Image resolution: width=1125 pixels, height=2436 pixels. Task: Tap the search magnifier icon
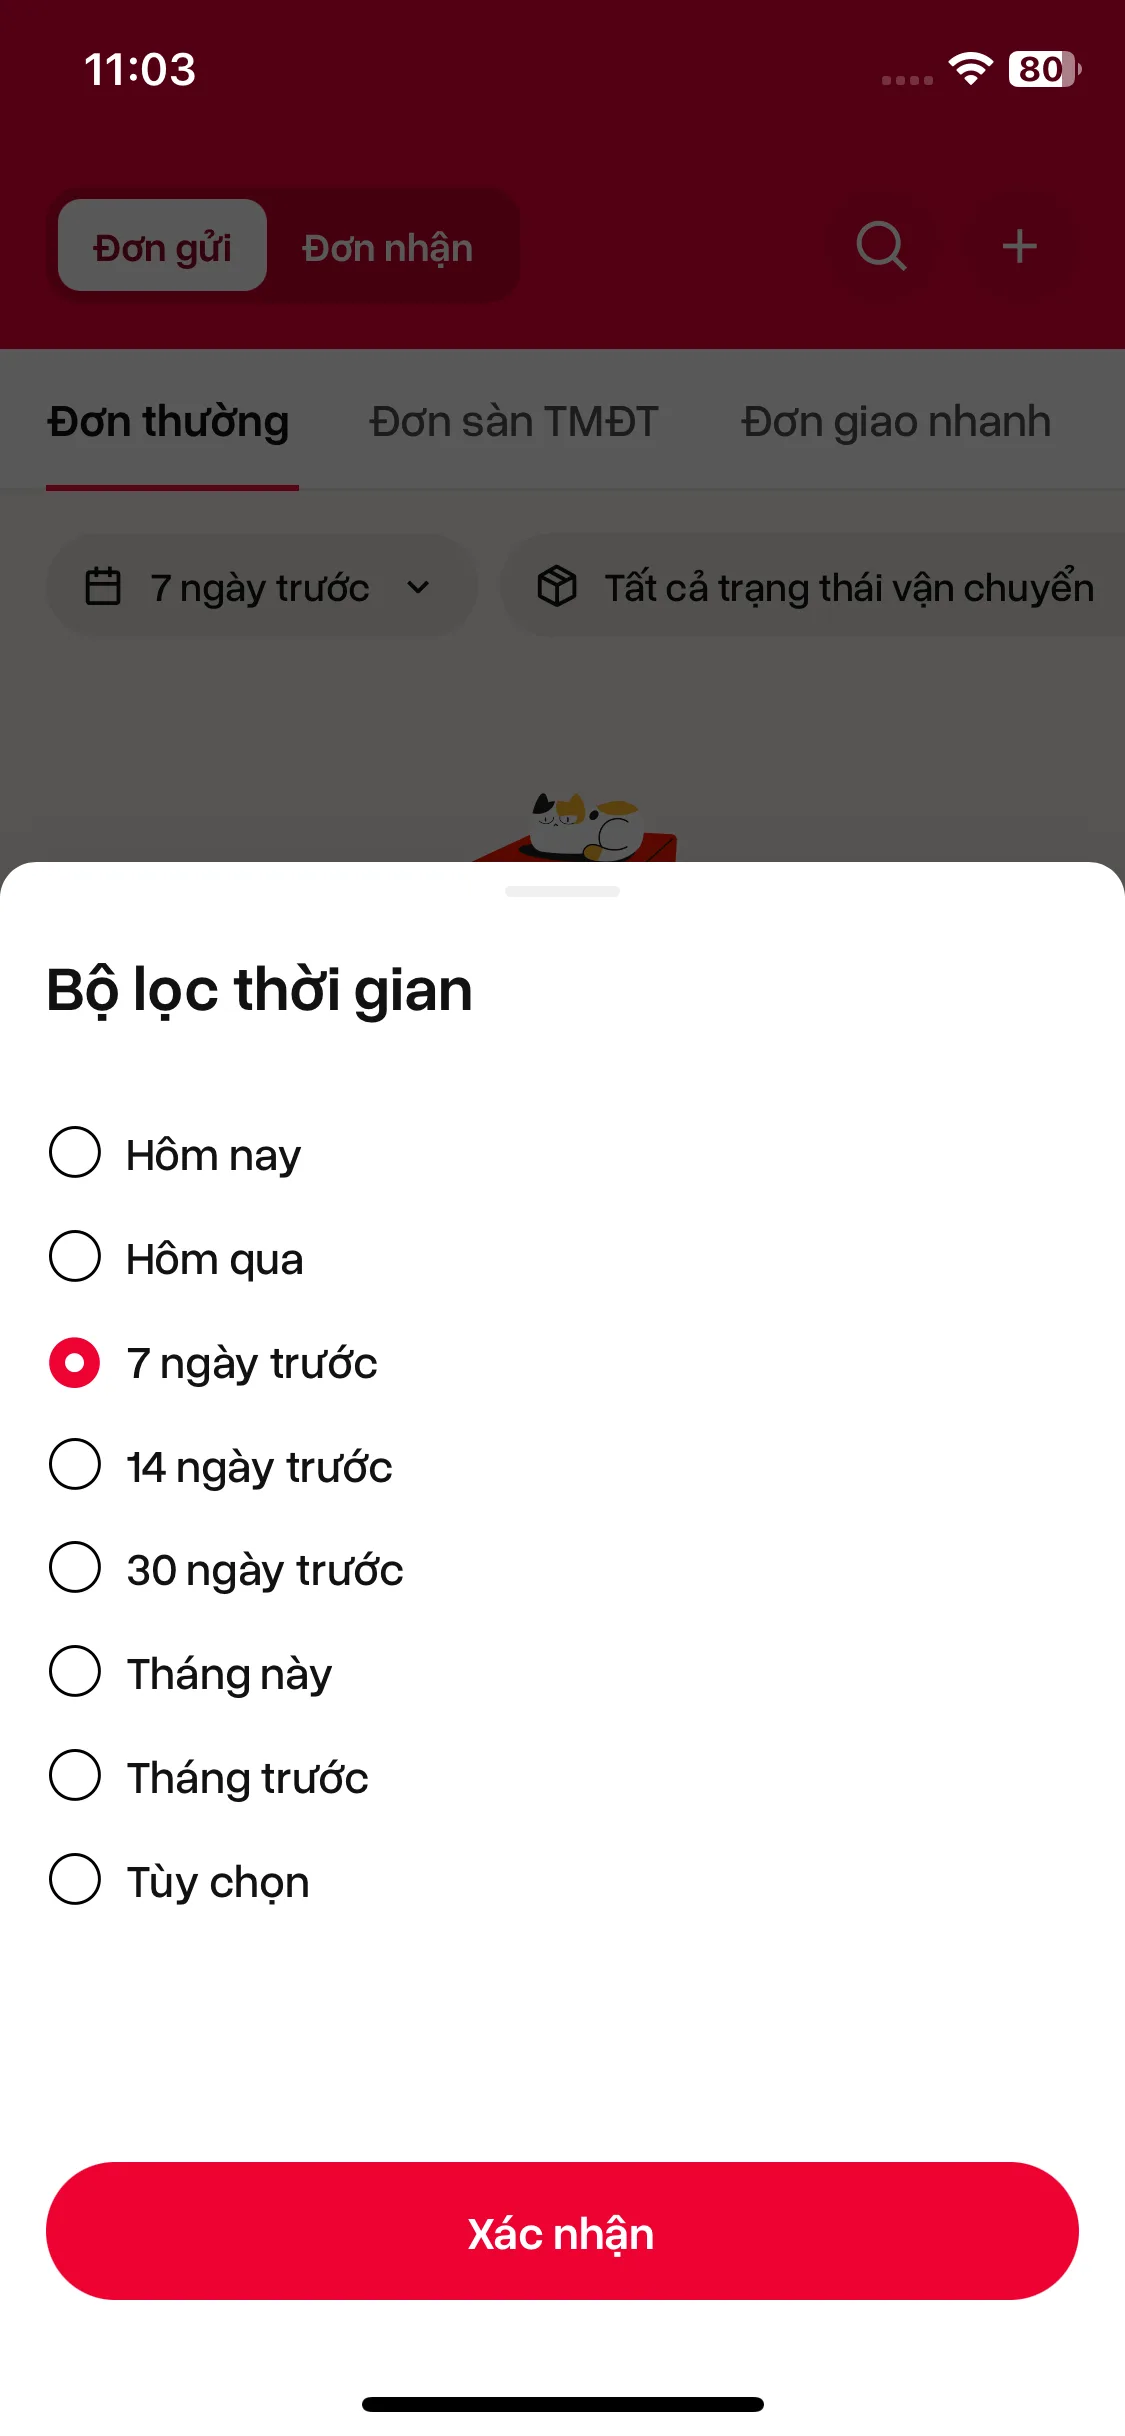click(881, 246)
